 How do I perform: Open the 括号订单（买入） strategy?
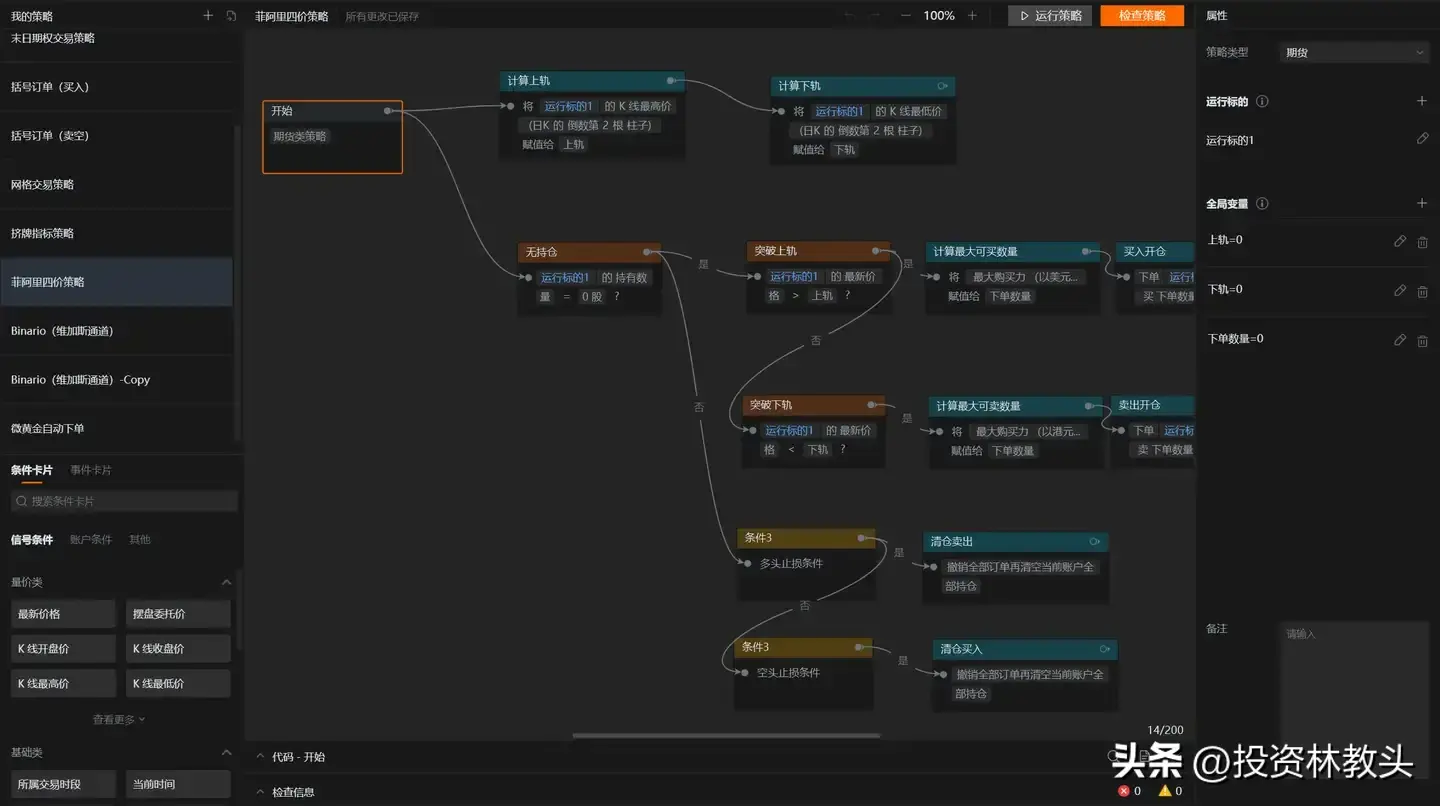tap(116, 87)
